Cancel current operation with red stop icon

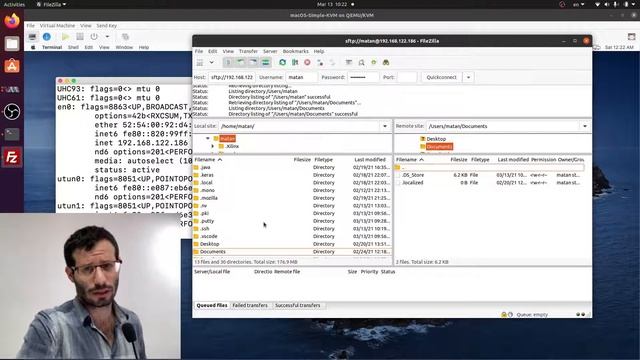pos(307,62)
